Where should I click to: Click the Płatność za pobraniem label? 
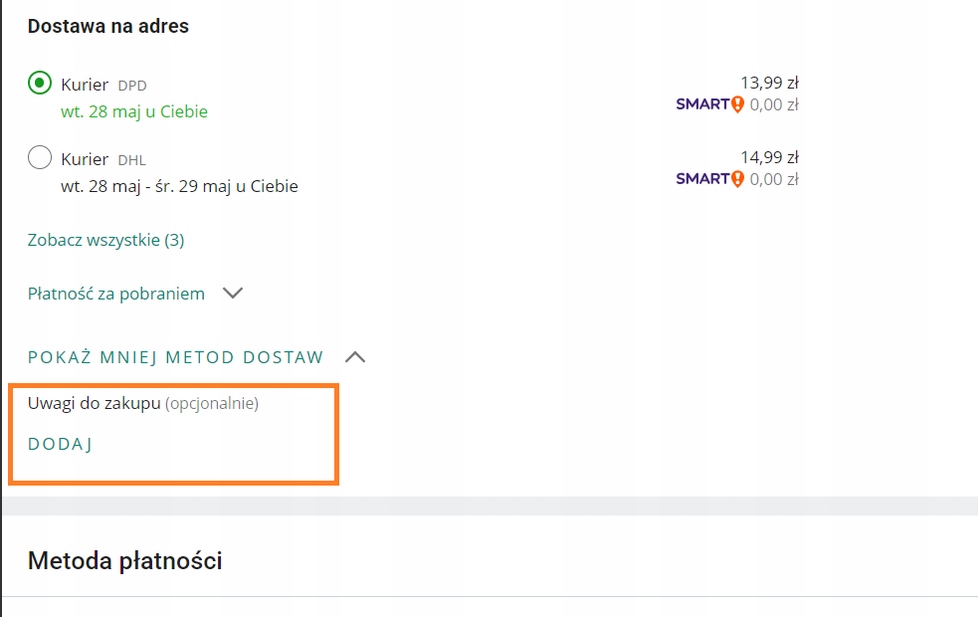click(116, 293)
